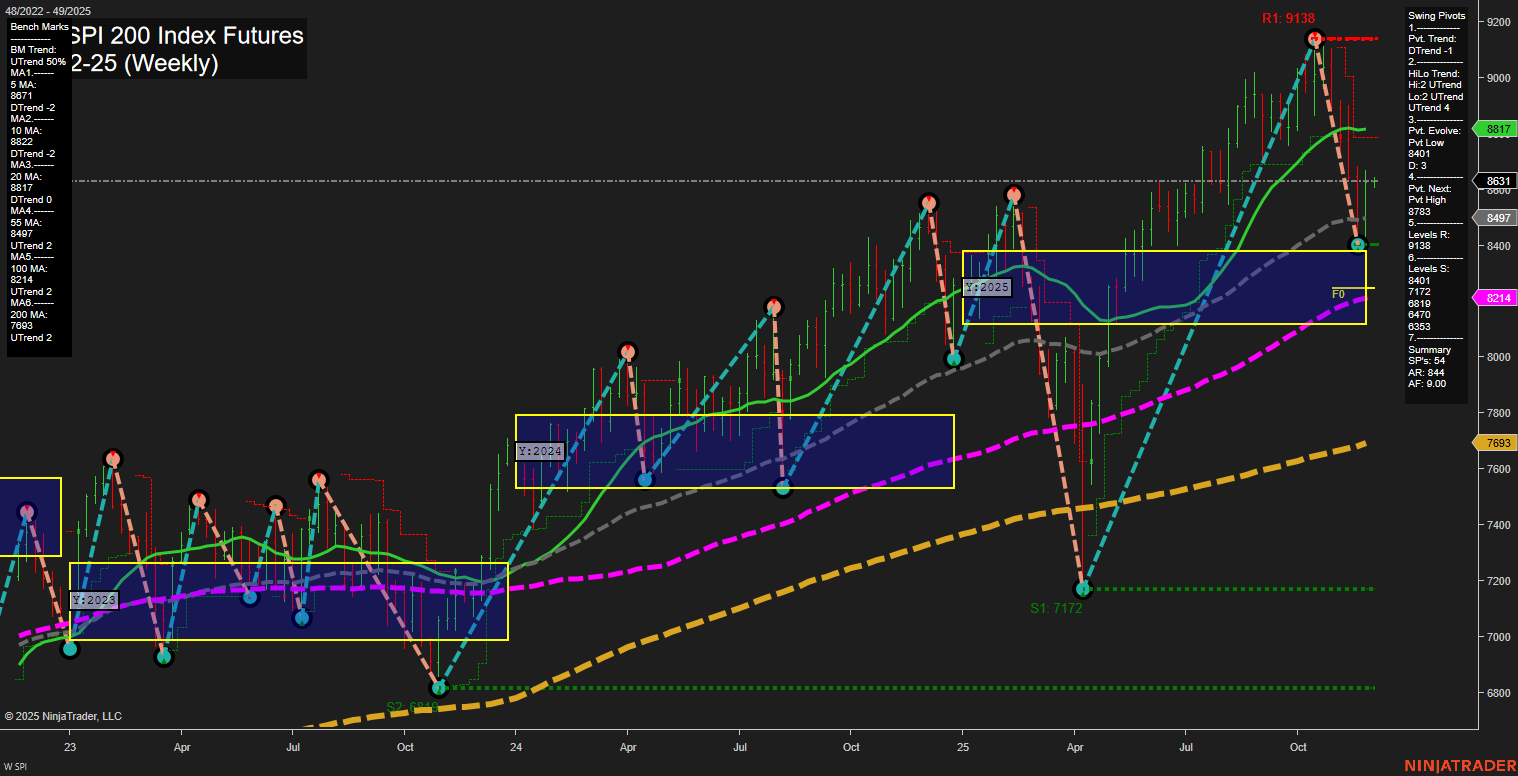Click the AR: 844 summary value

1426,372
